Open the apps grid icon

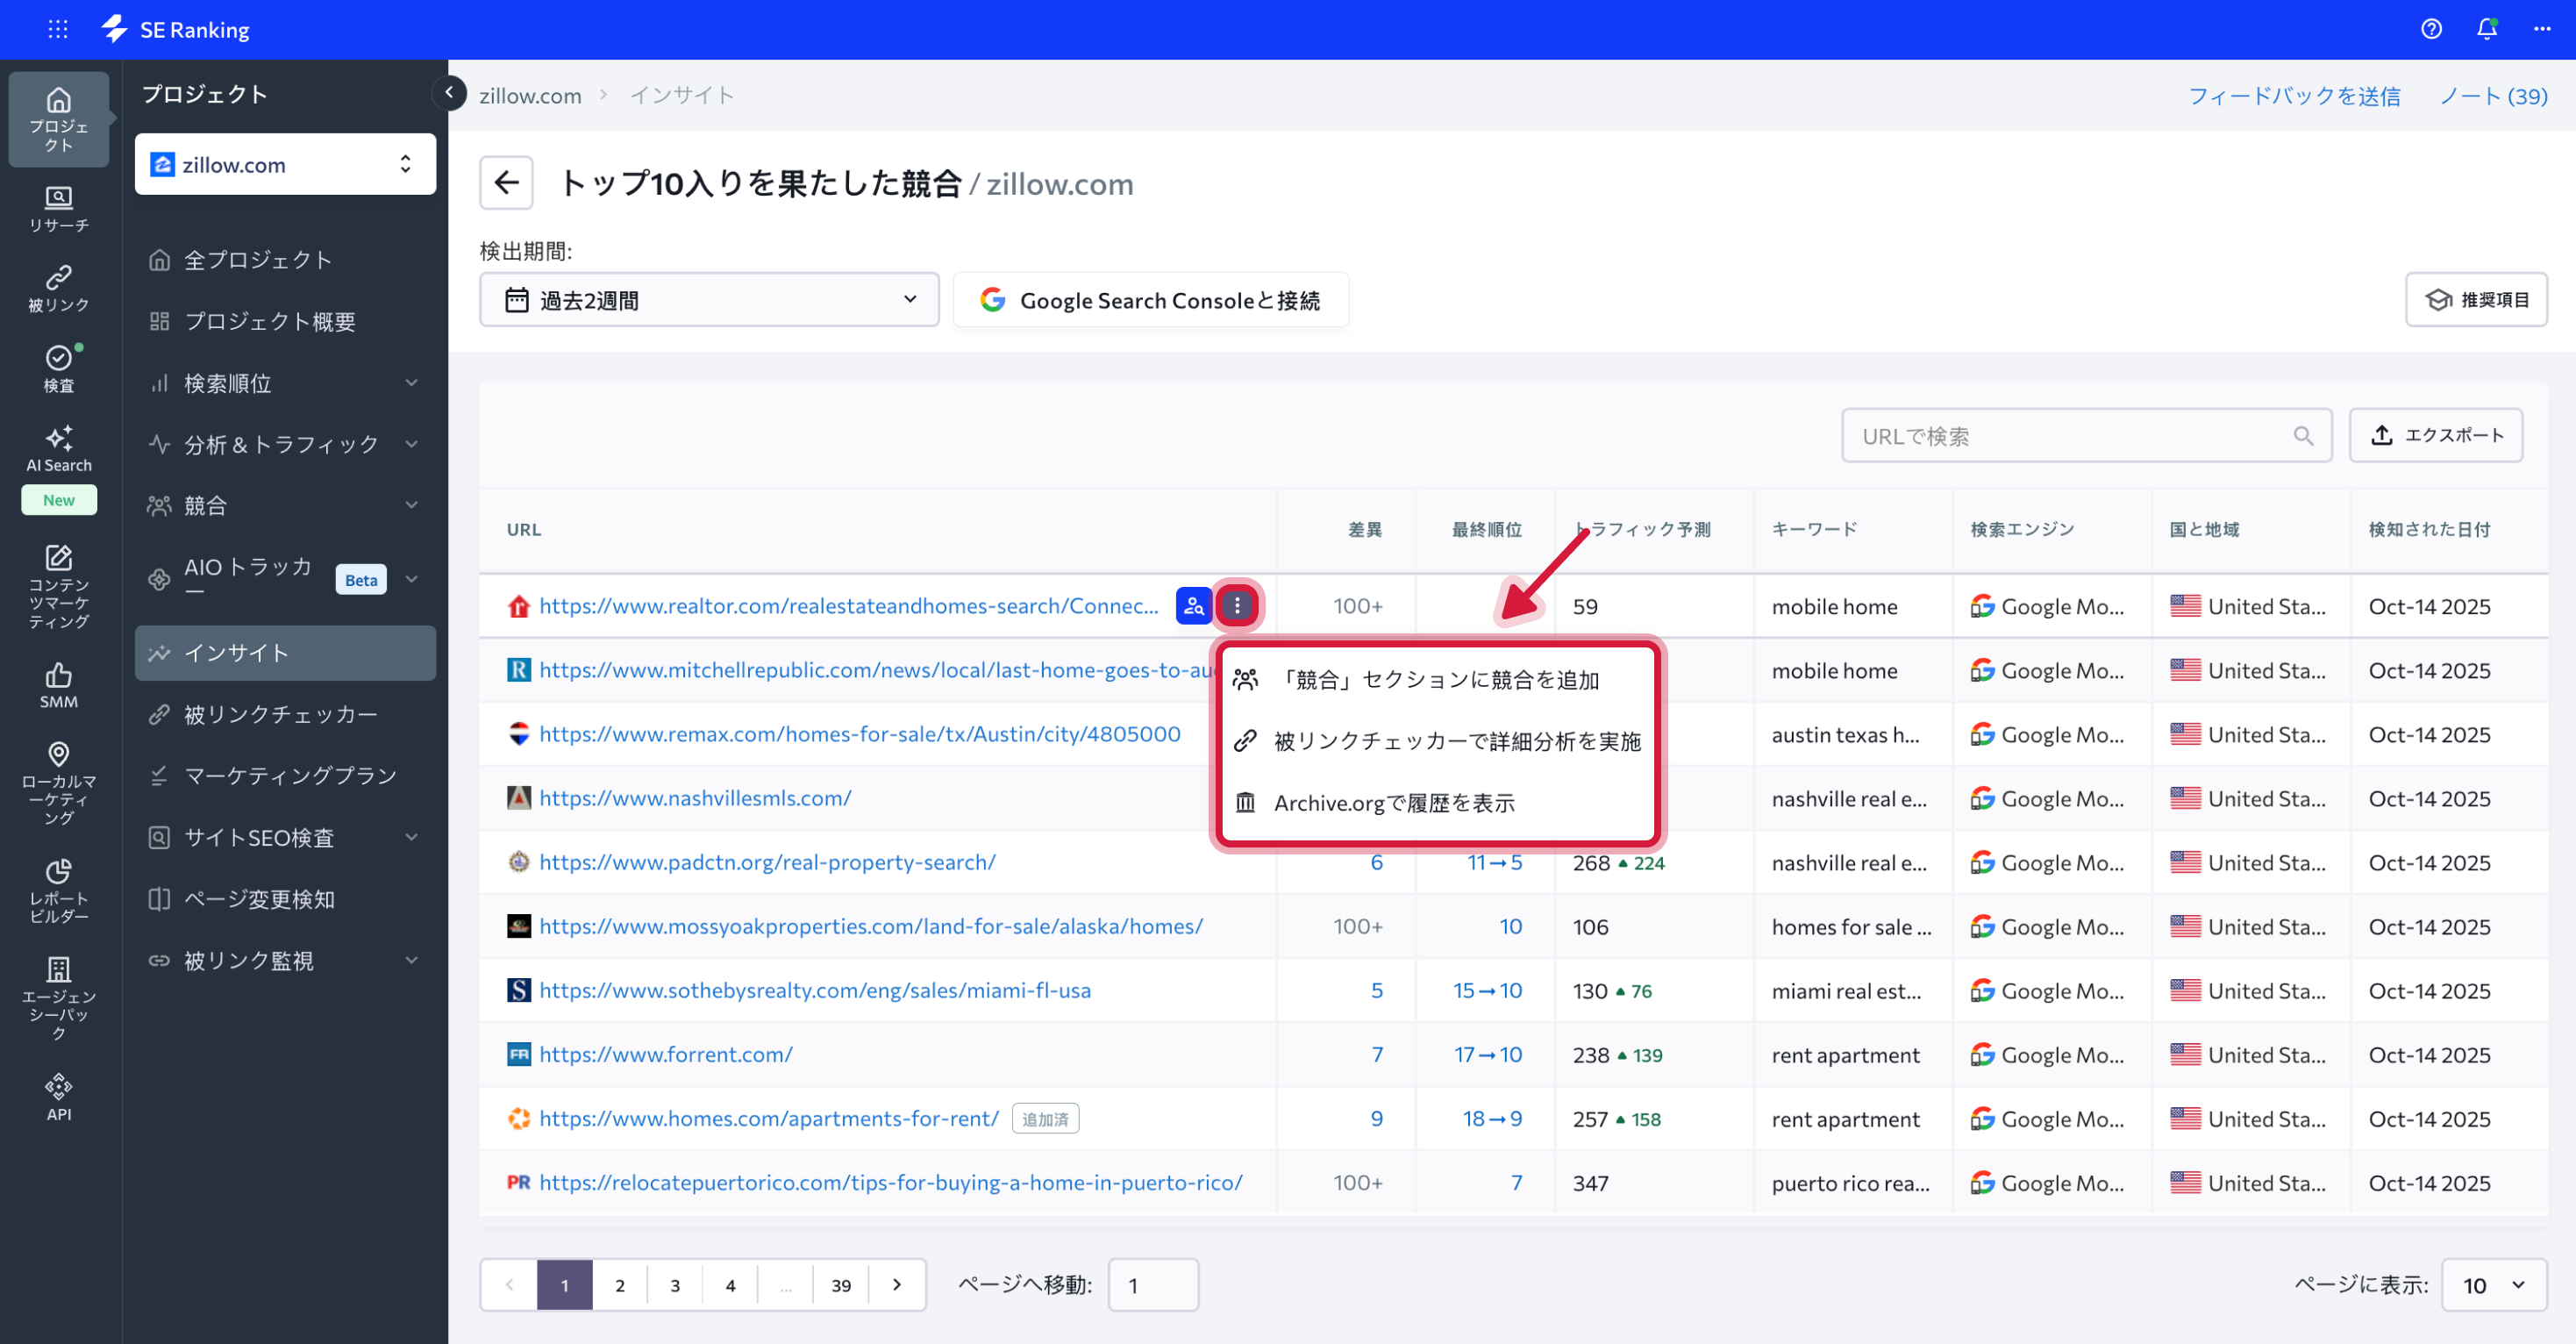[58, 29]
